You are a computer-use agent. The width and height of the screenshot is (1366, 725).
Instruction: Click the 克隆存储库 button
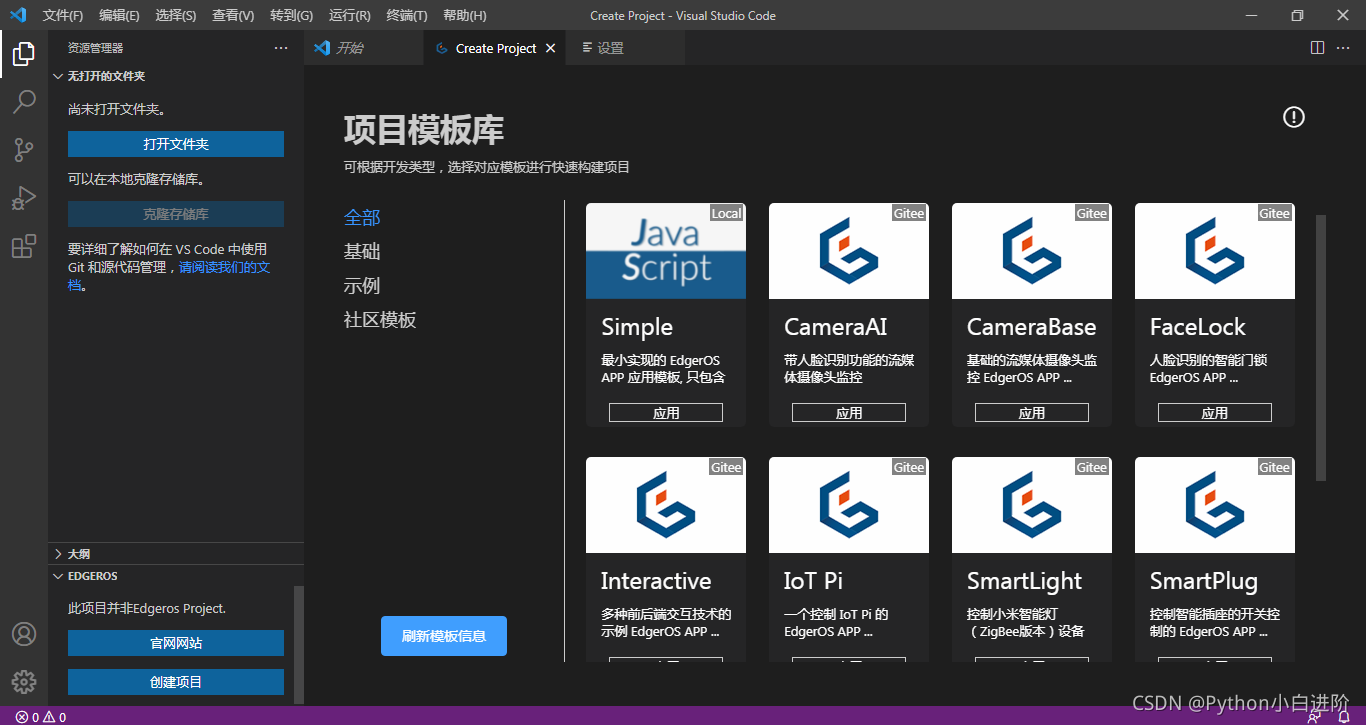[x=176, y=214]
